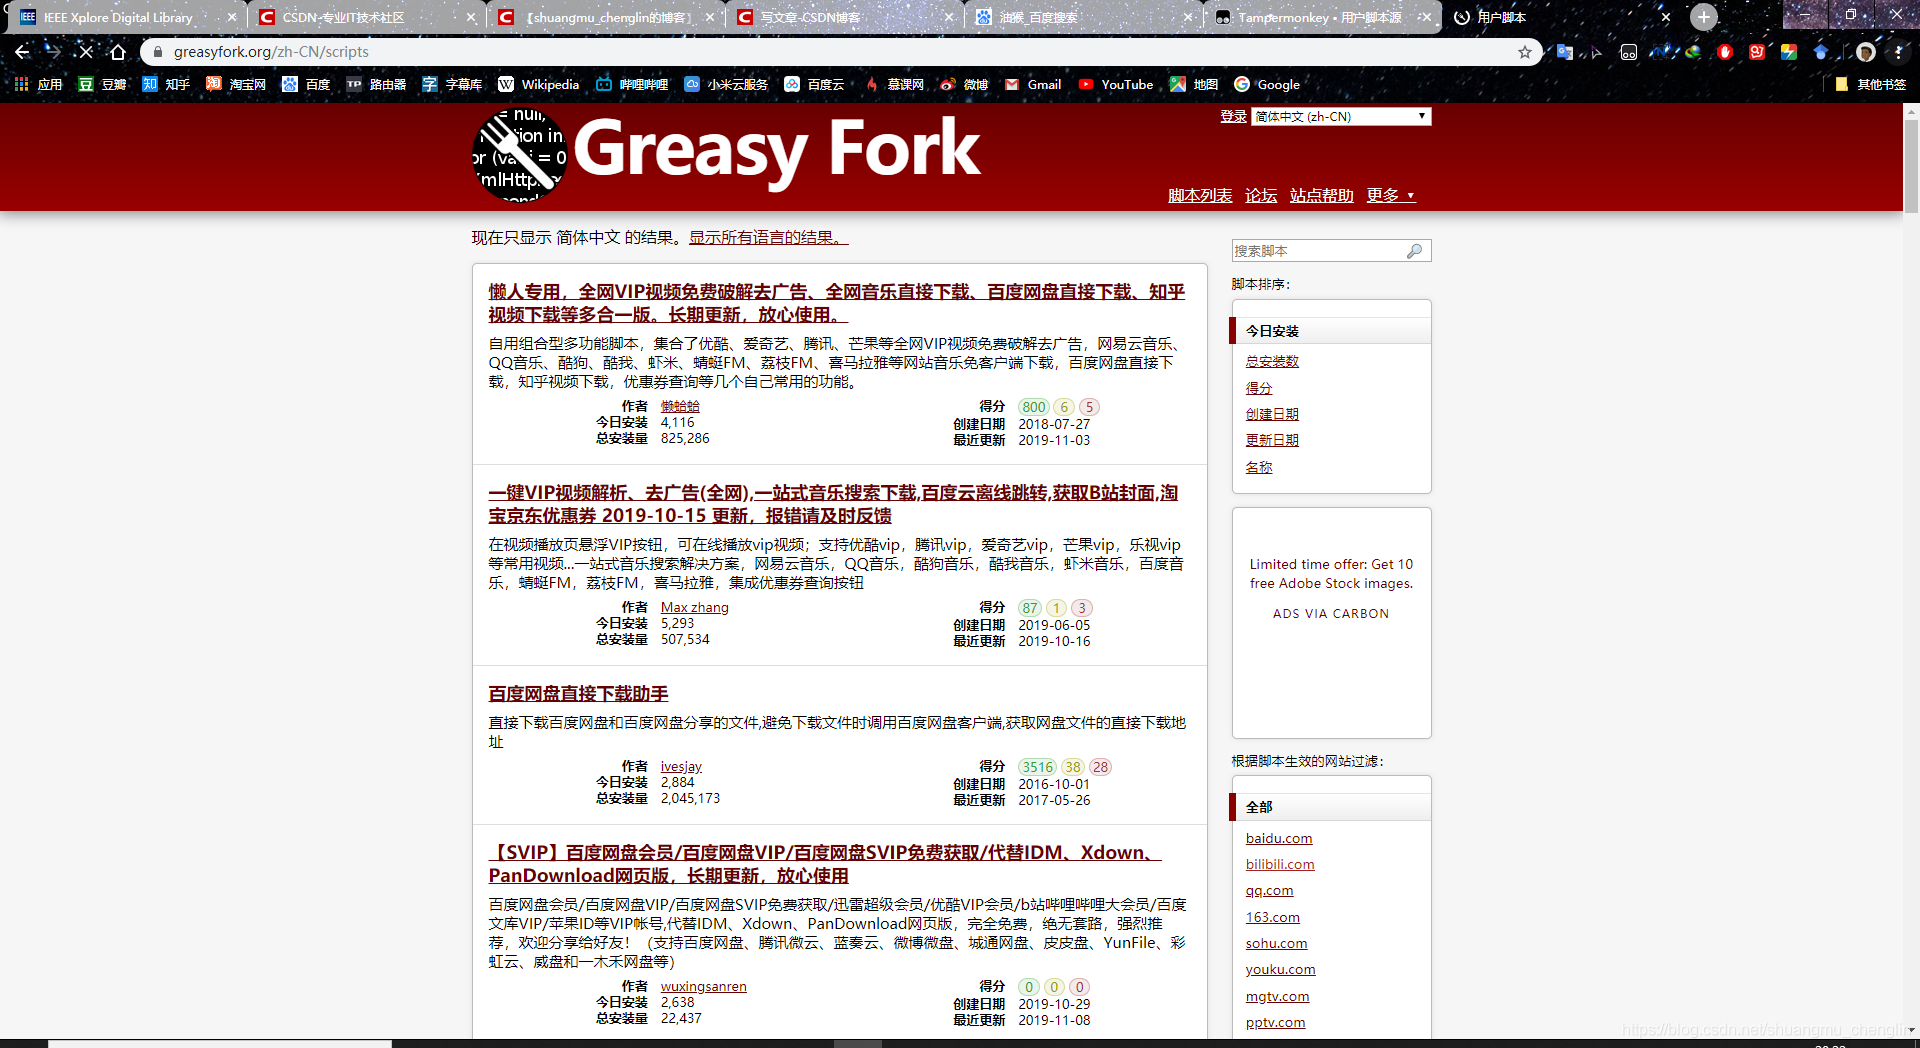This screenshot has width=1920, height=1048.
Task: Open the 其他书签 bookmarks folder
Action: tap(1870, 85)
